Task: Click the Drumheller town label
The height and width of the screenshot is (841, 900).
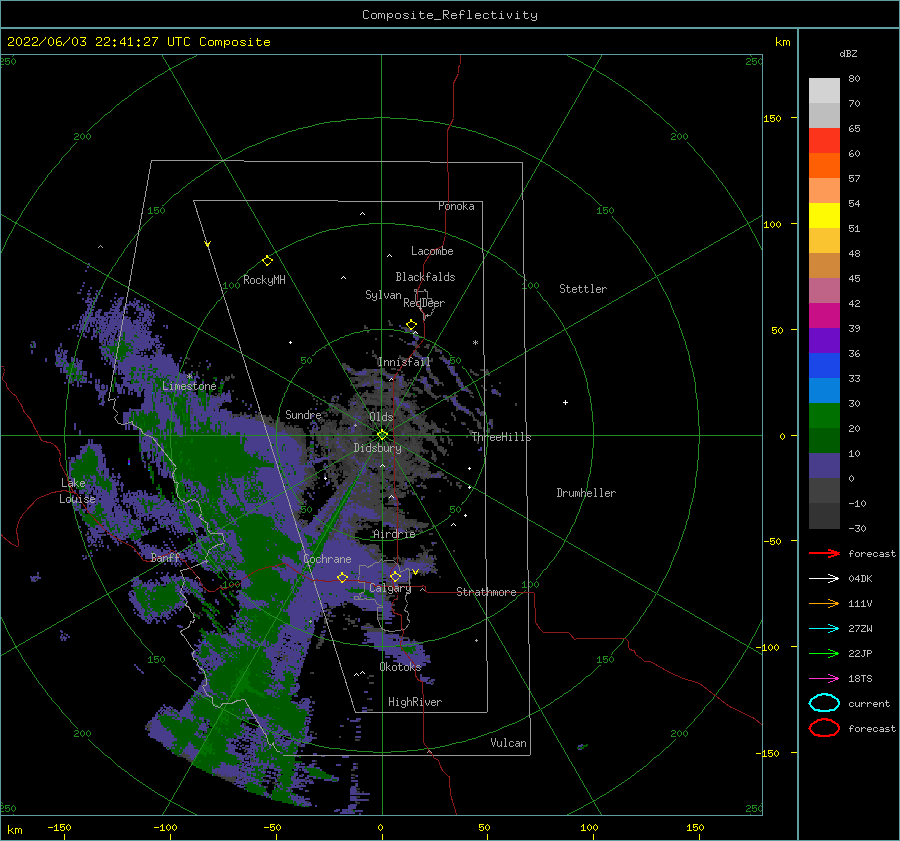Action: tap(586, 493)
